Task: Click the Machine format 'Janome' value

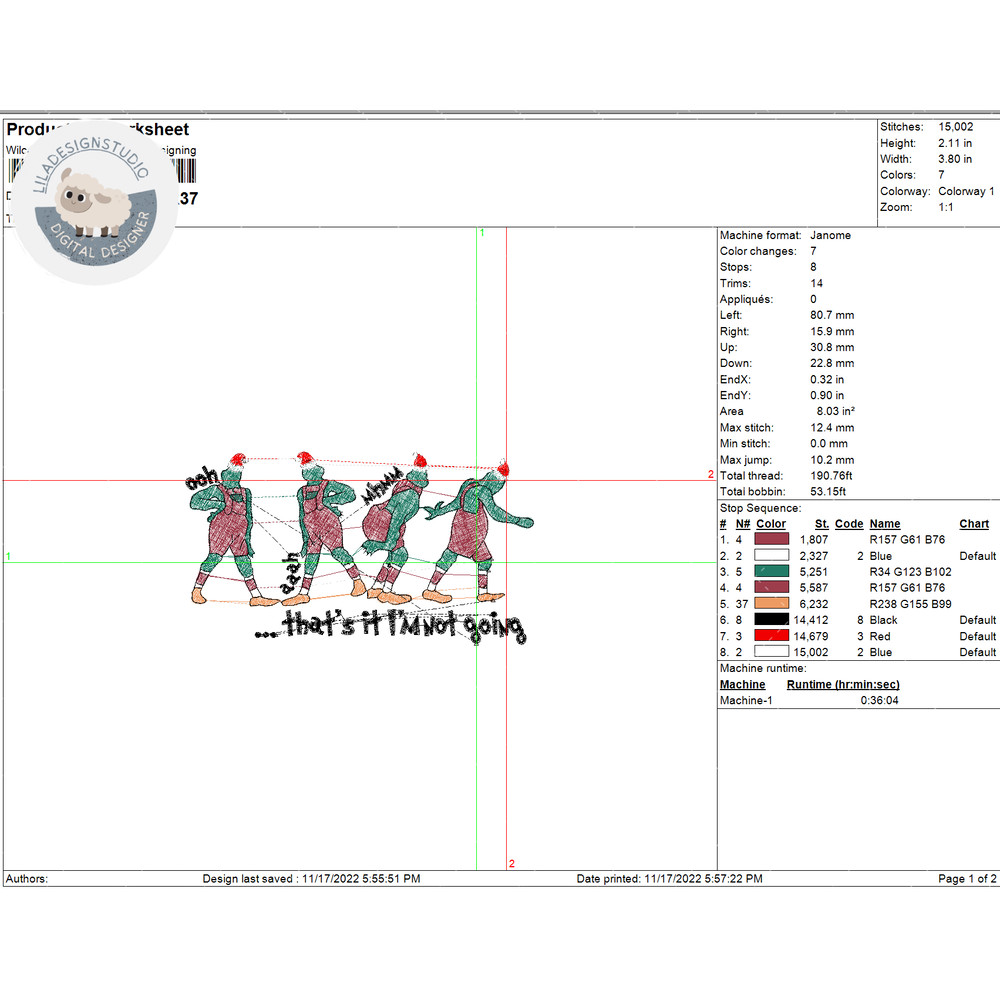Action: coord(831,235)
